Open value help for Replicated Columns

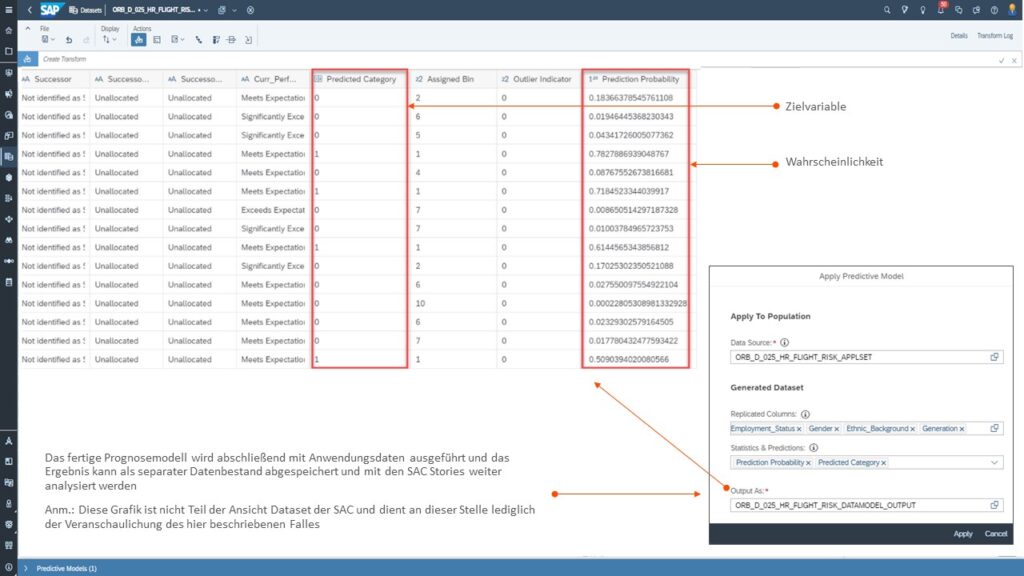coord(994,428)
